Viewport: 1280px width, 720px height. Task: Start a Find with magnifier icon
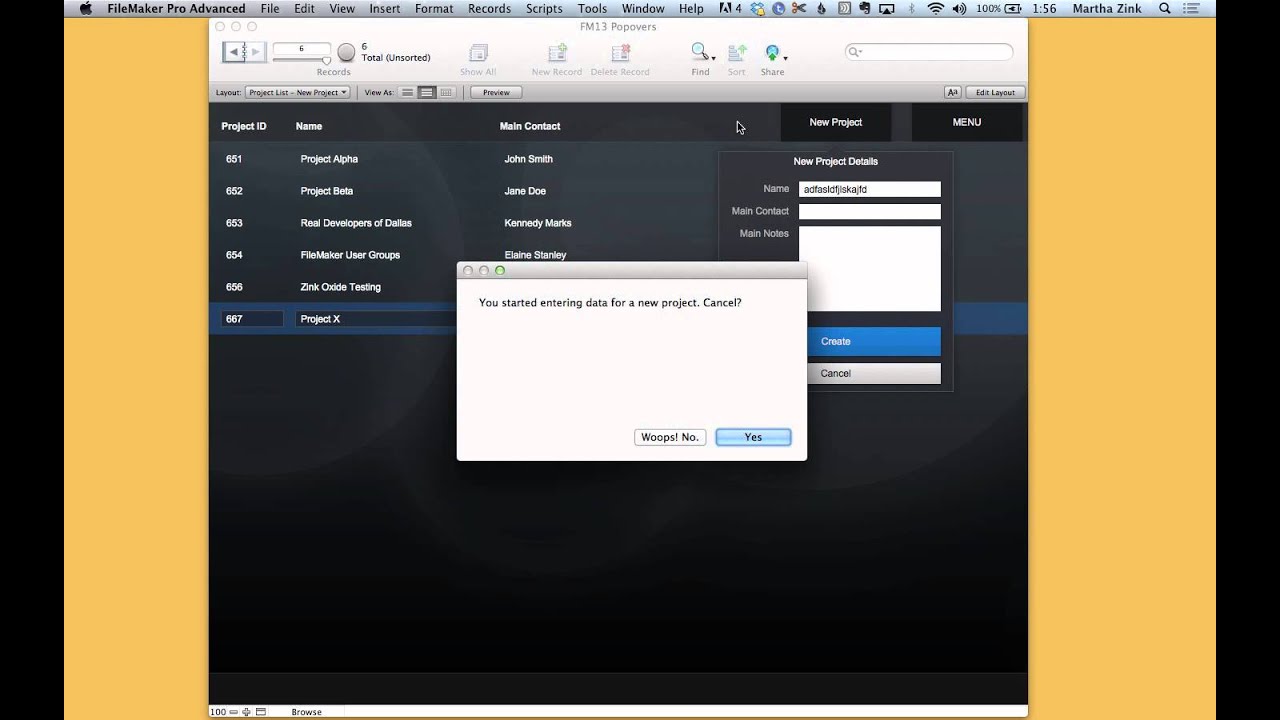(x=699, y=52)
